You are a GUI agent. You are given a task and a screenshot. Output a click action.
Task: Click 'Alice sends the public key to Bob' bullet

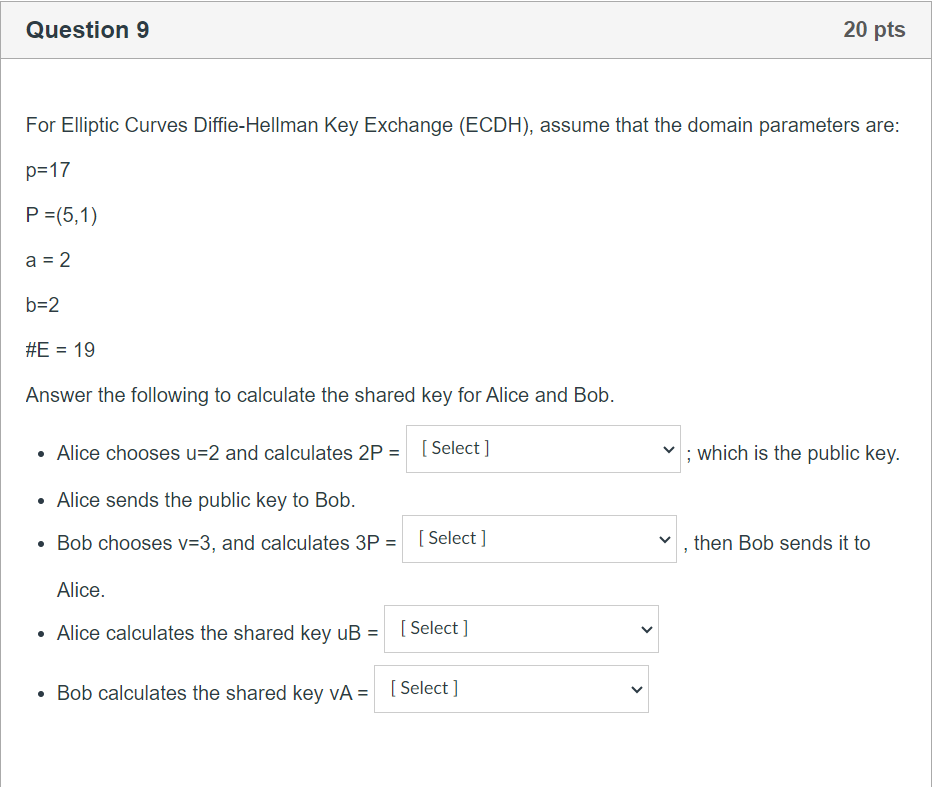point(206,499)
